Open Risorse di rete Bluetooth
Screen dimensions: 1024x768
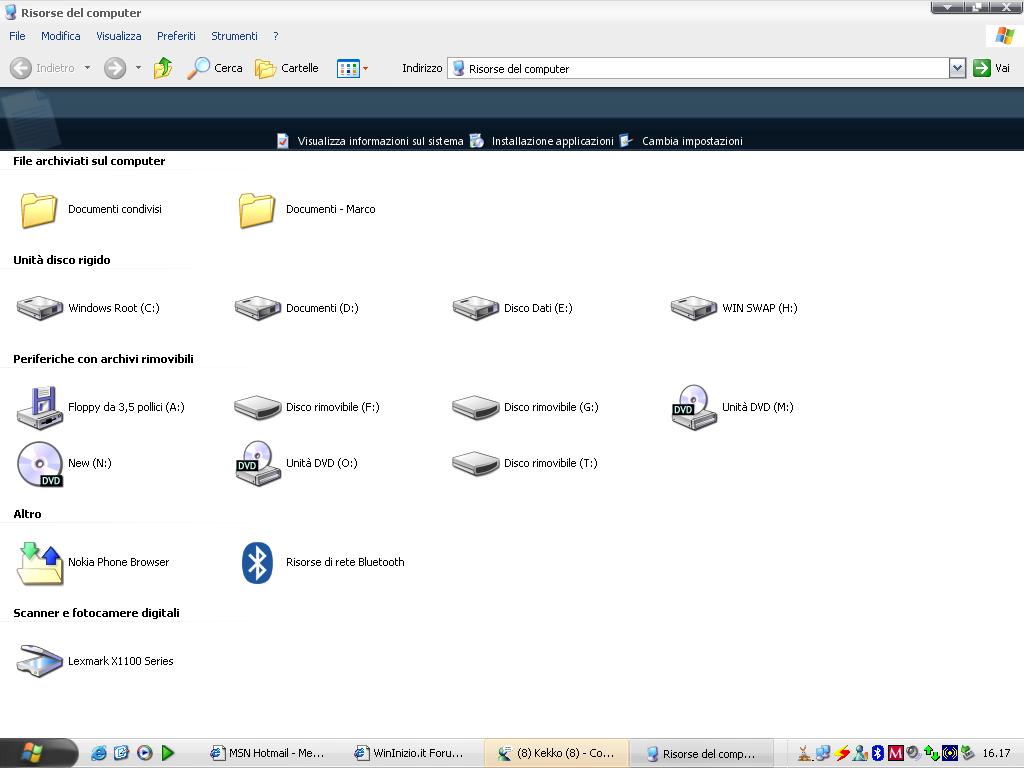click(258, 562)
